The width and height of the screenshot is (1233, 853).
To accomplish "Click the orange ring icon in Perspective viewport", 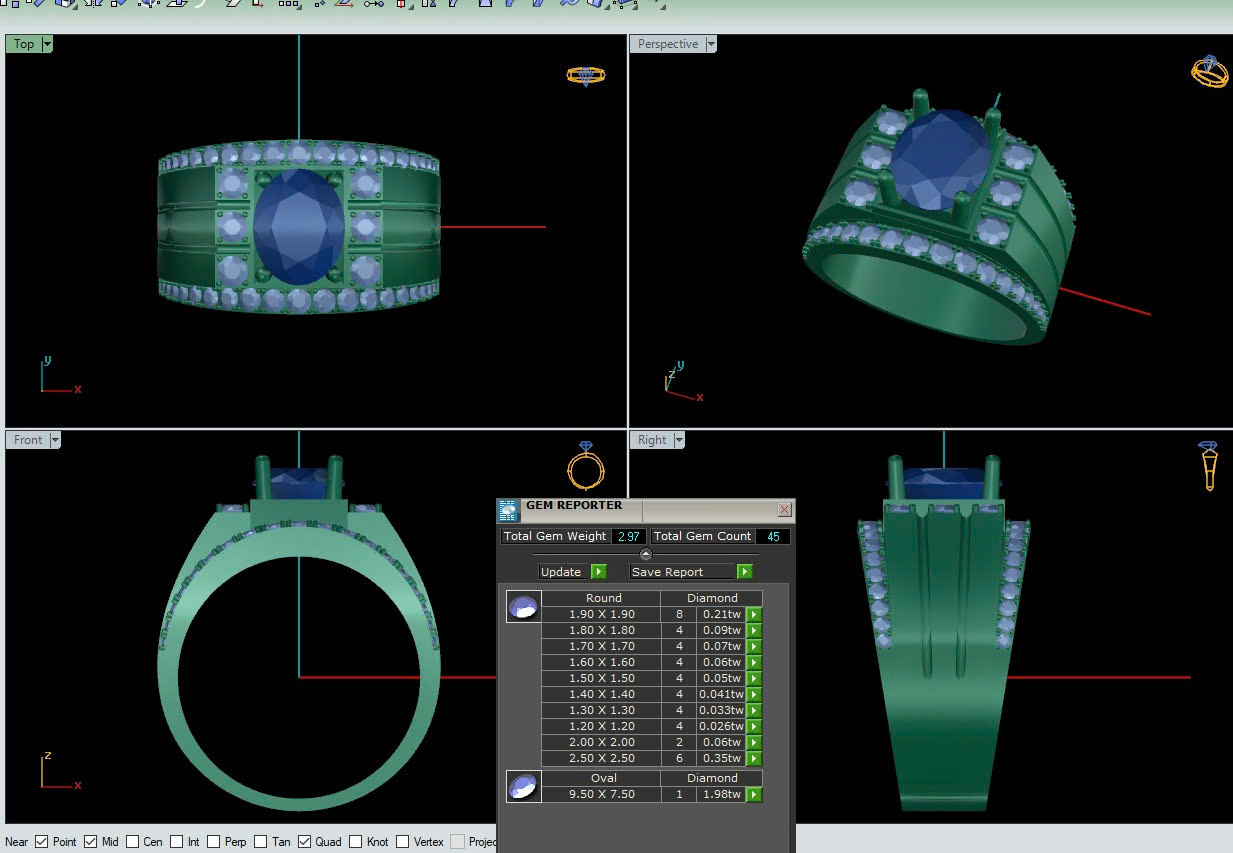I will pos(1209,72).
